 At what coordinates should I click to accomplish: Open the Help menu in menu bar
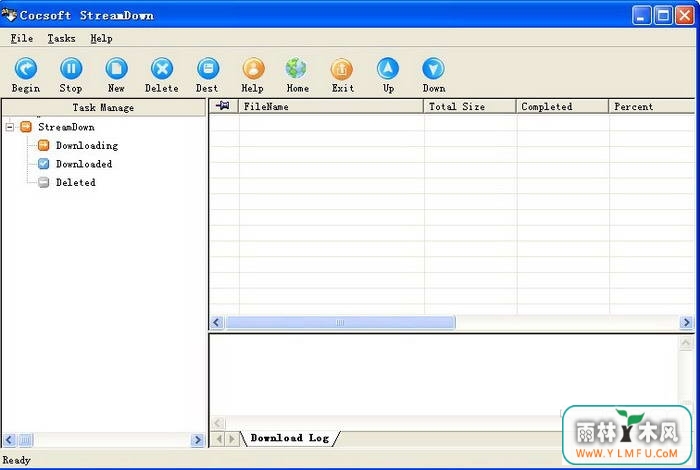pos(101,38)
